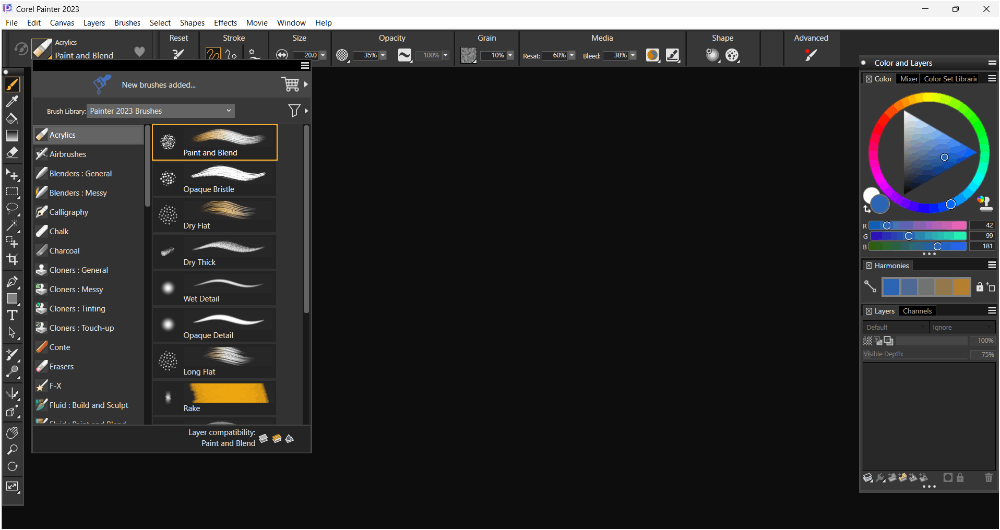
Task: Click the heart favorite icon beside brush name
Action: point(140,52)
